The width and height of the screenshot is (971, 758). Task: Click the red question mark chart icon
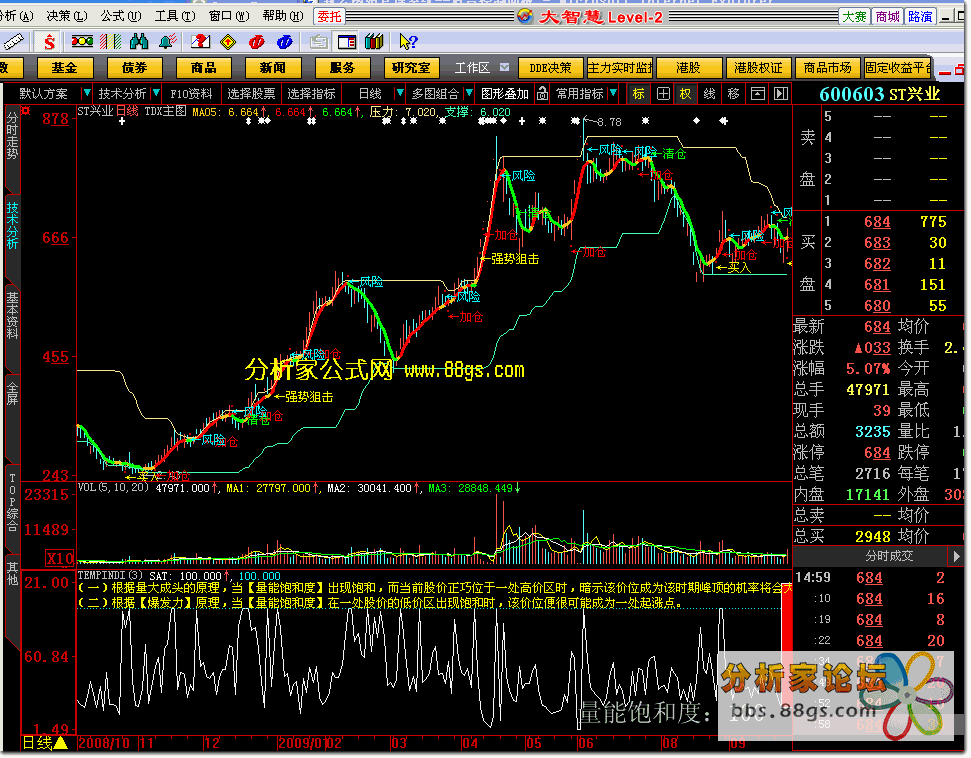(200, 41)
